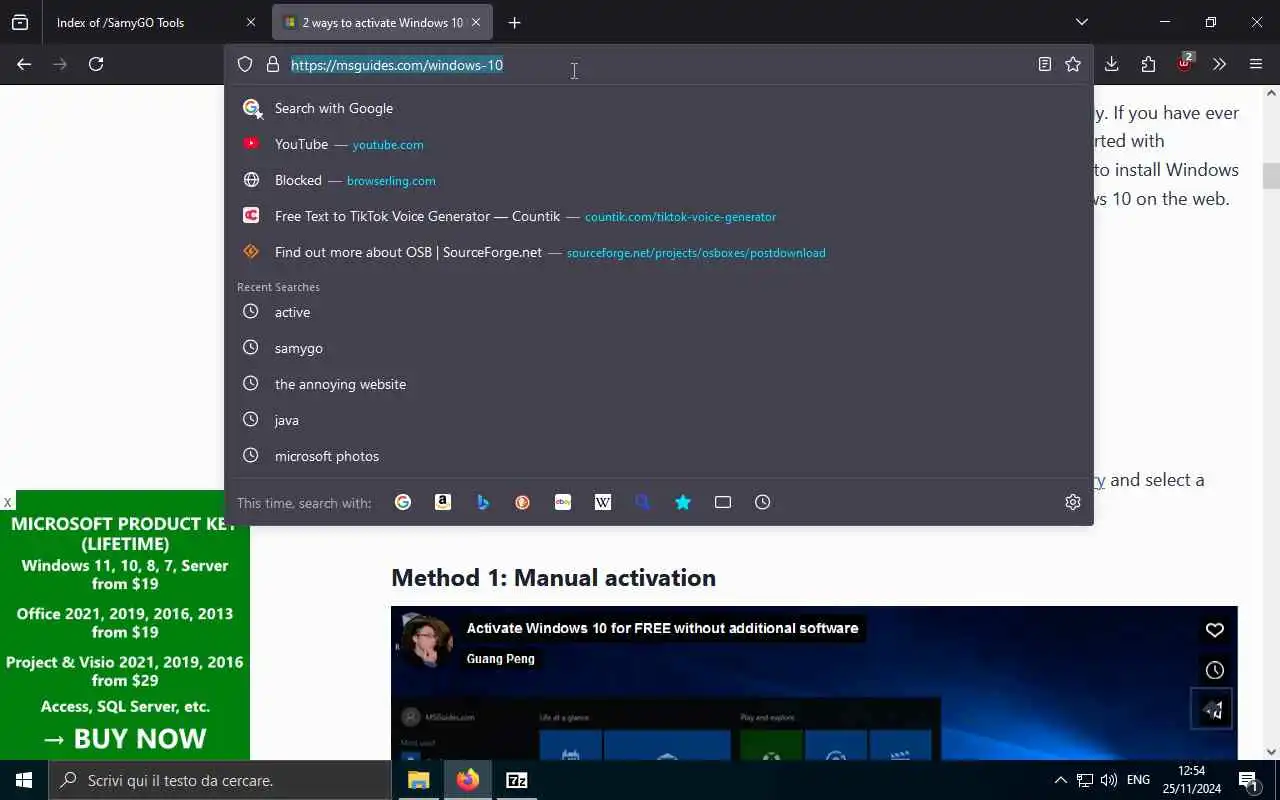Search bookmarks with blue star icon

click(683, 502)
